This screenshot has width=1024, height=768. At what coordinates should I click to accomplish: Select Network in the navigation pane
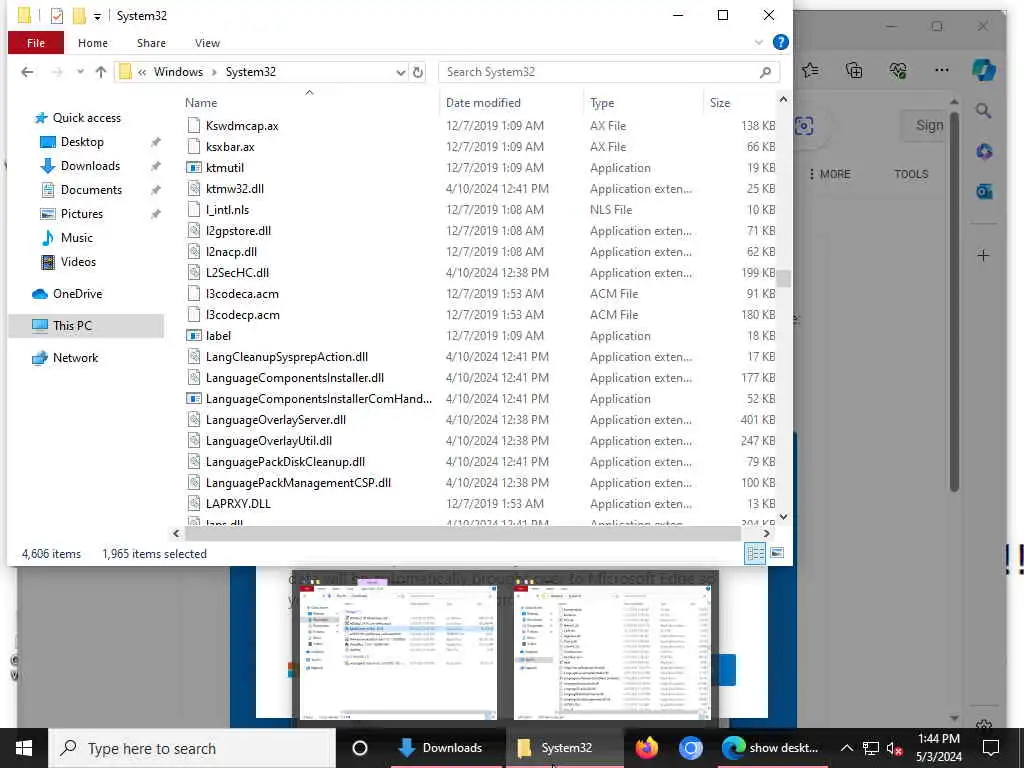pyautogui.click(x=75, y=358)
